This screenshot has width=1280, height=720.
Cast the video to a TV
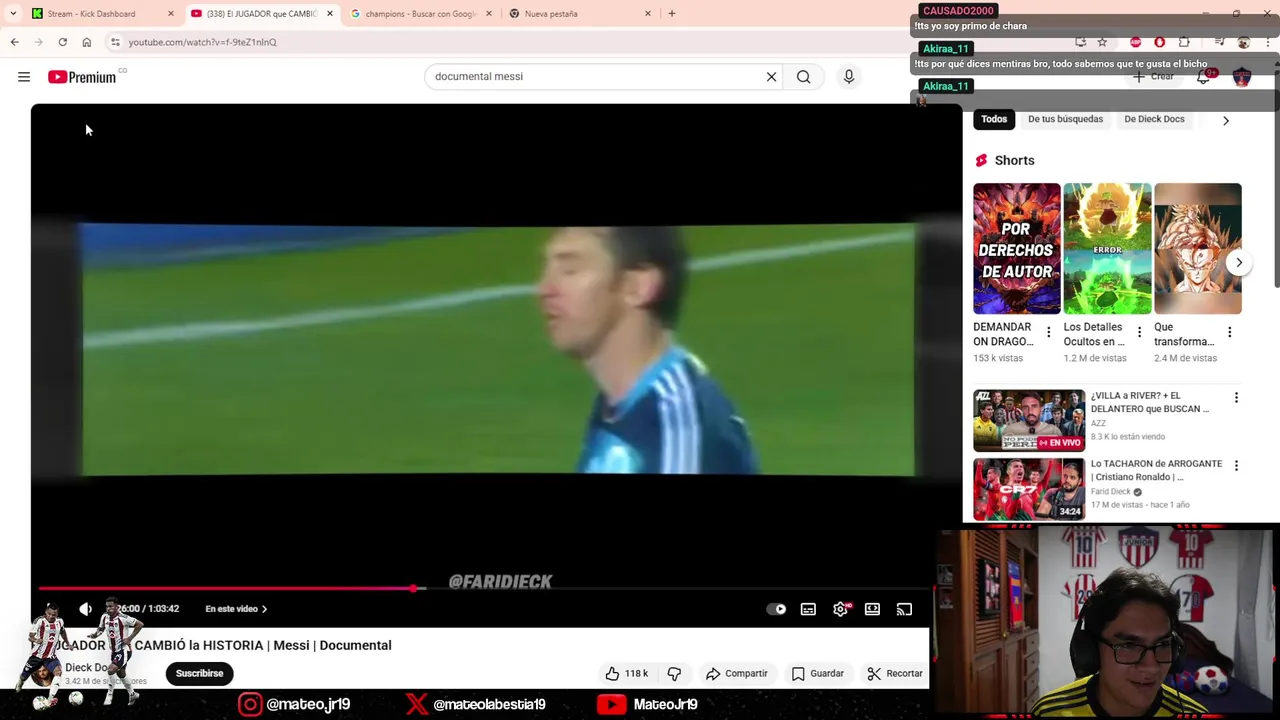pyautogui.click(x=904, y=609)
